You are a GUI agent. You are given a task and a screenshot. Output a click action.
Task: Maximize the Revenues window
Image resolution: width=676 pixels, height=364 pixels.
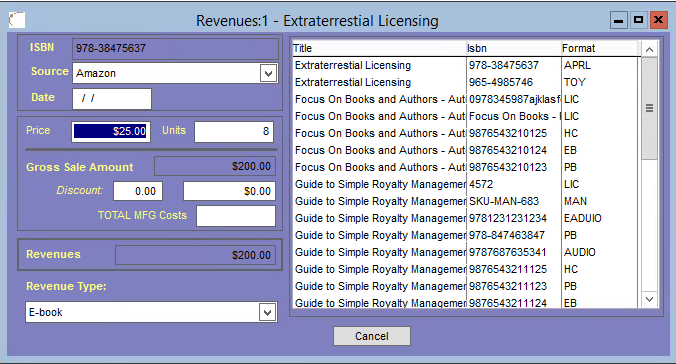pos(638,20)
